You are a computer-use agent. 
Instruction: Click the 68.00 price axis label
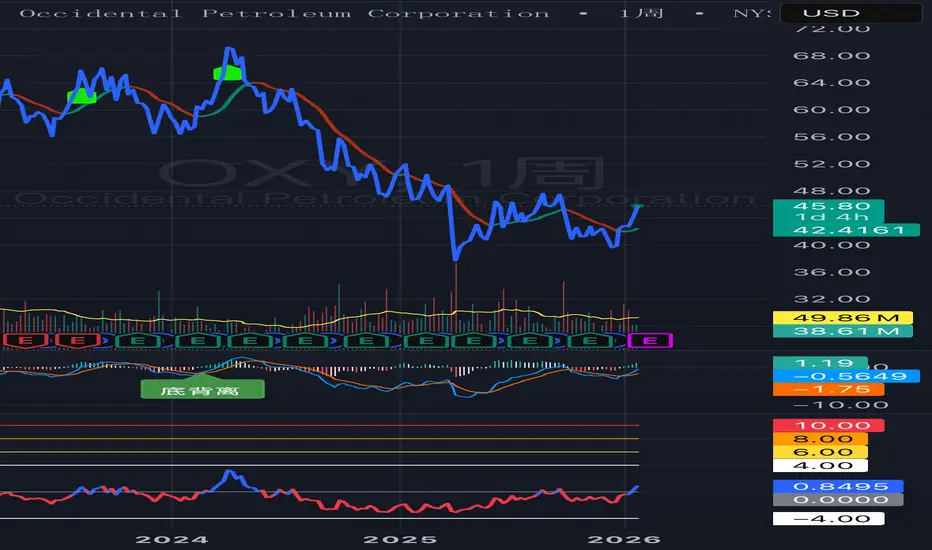click(832, 56)
